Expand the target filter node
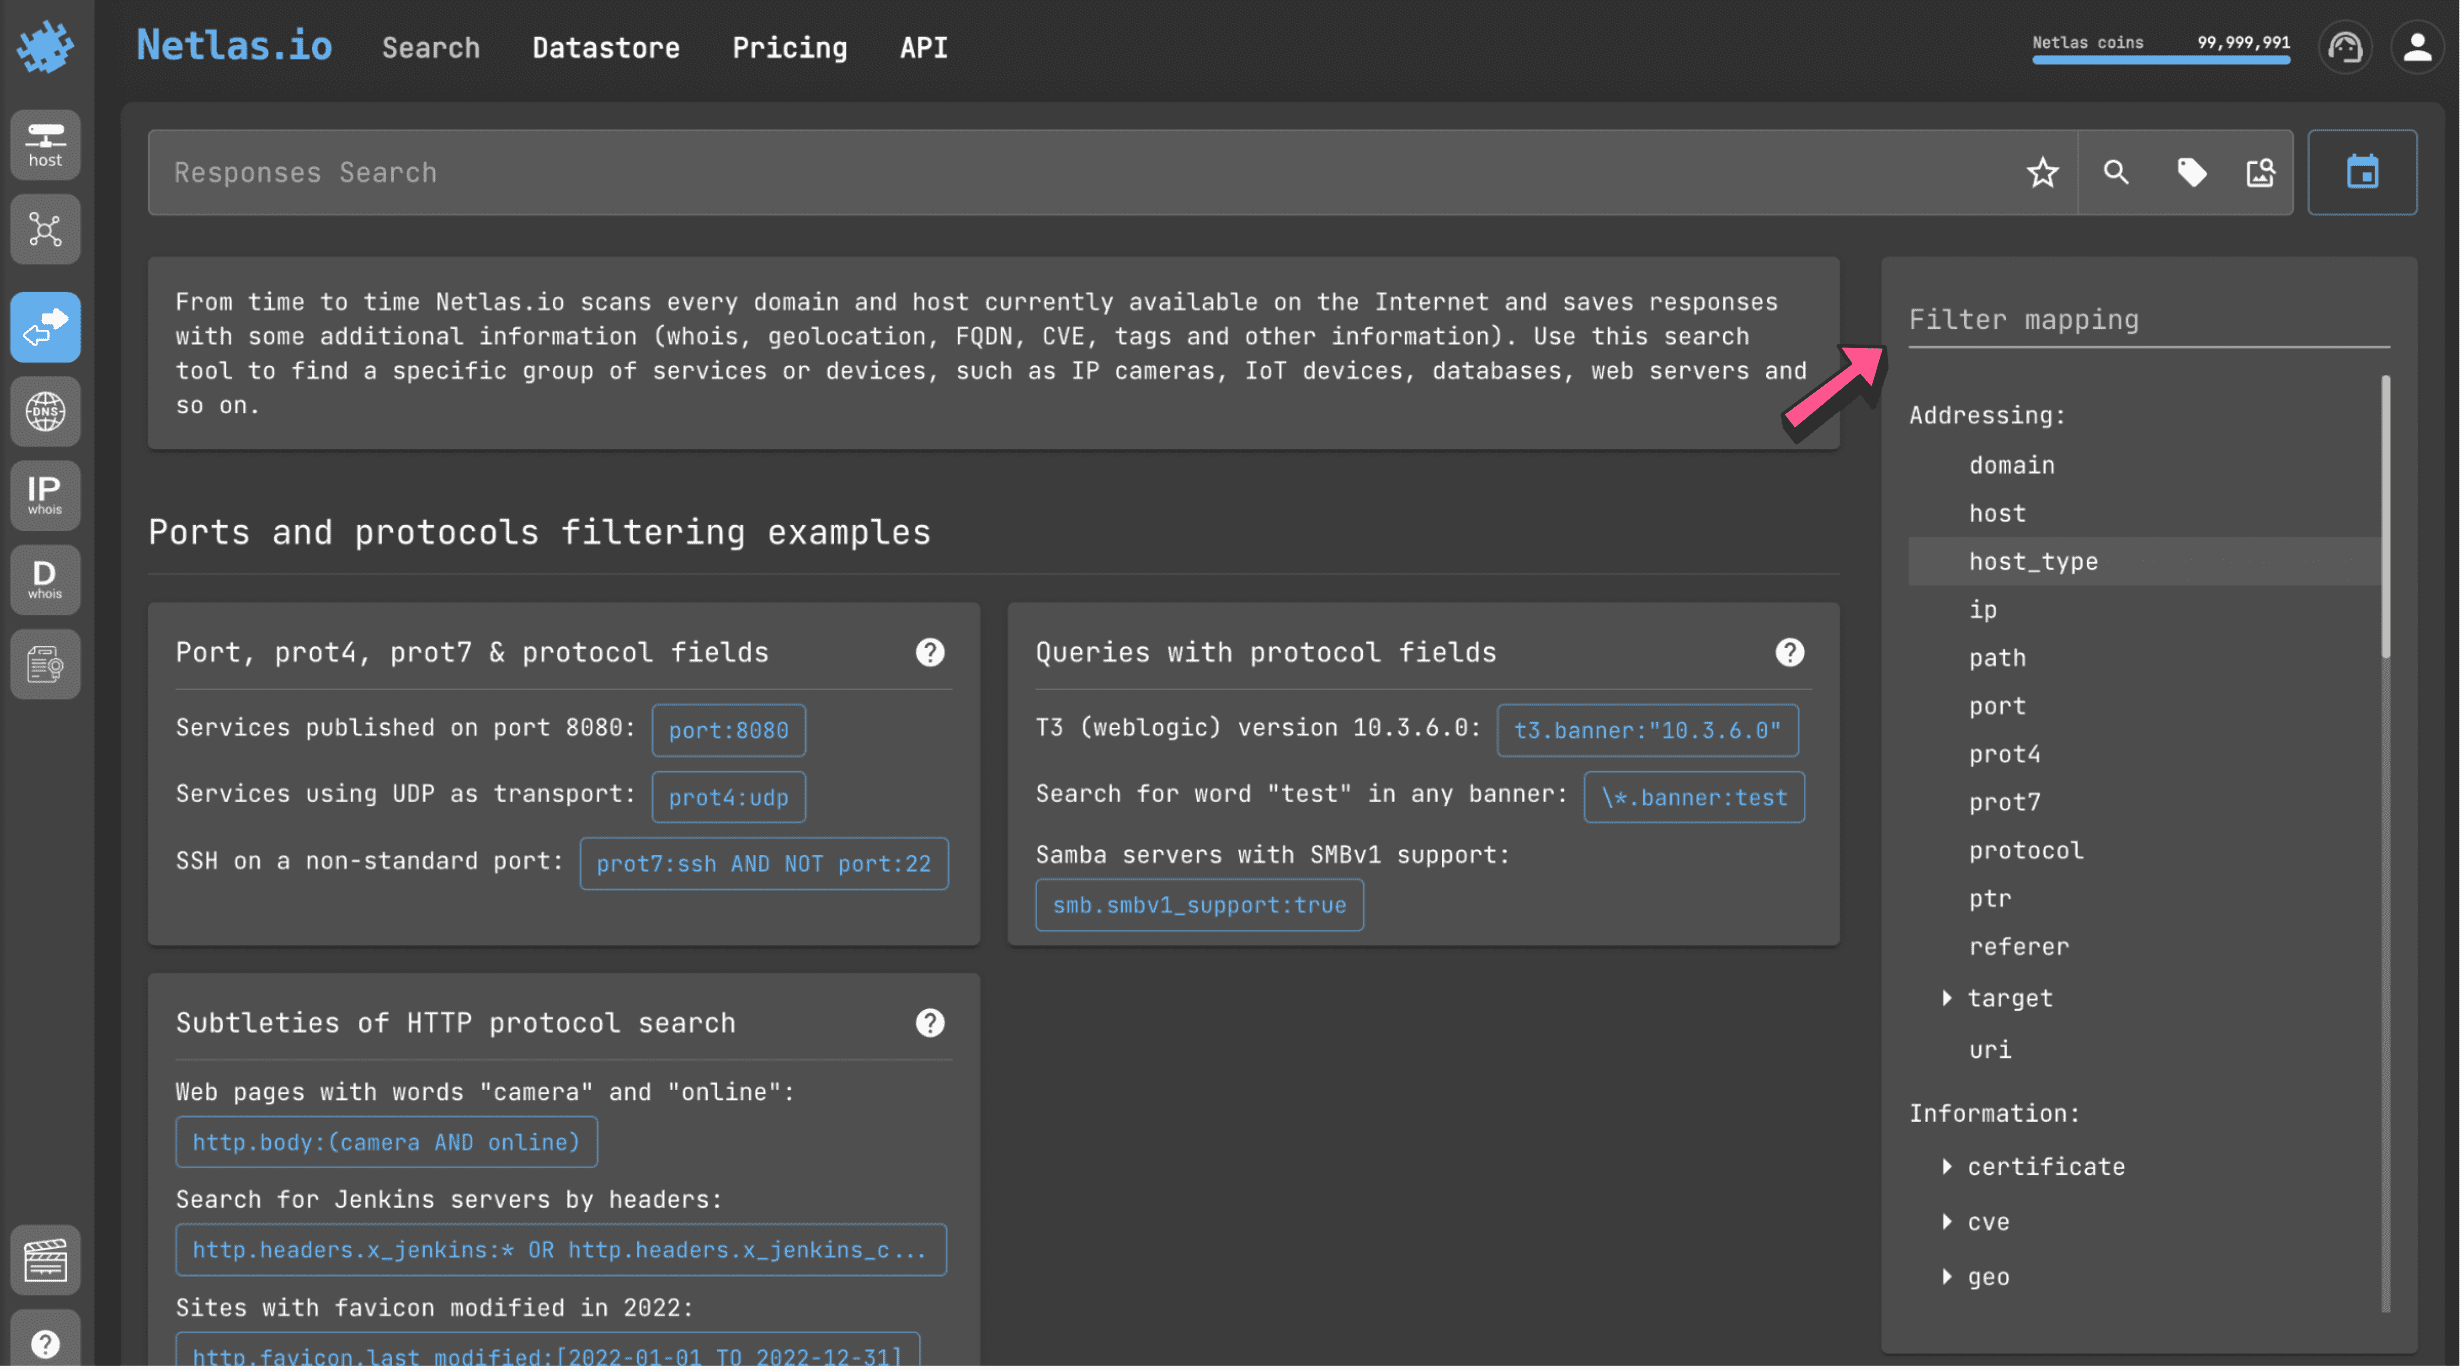 pos(1946,998)
